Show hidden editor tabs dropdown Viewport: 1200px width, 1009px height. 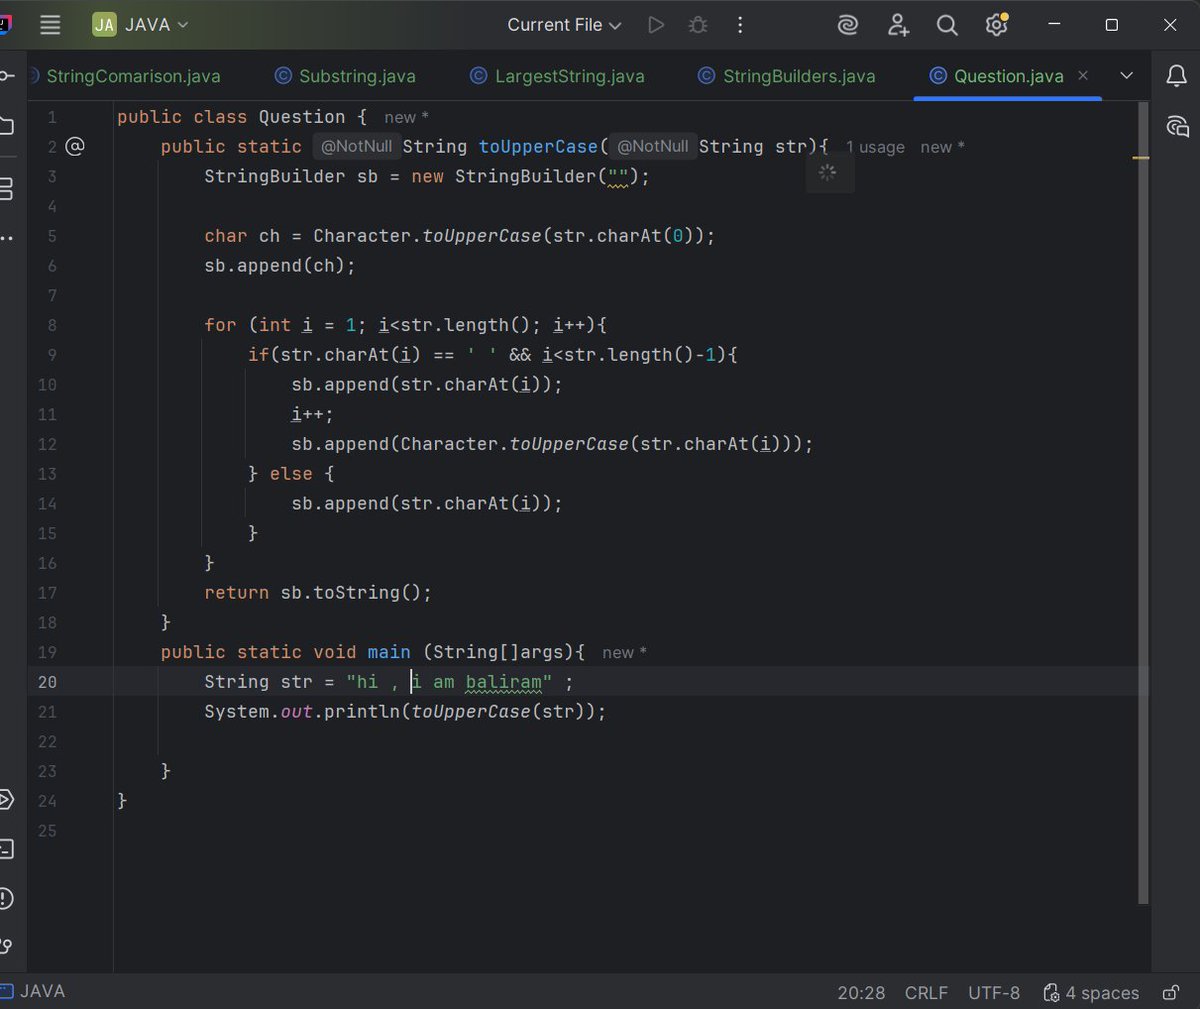pyautogui.click(x=1126, y=76)
